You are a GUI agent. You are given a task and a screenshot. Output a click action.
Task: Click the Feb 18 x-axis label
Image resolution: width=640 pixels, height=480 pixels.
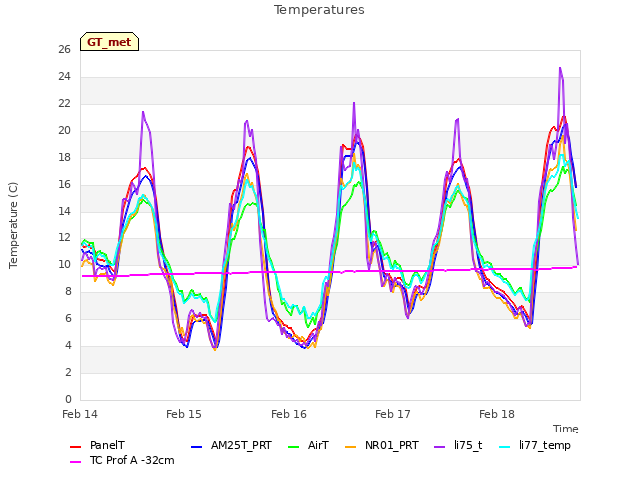click(x=497, y=414)
